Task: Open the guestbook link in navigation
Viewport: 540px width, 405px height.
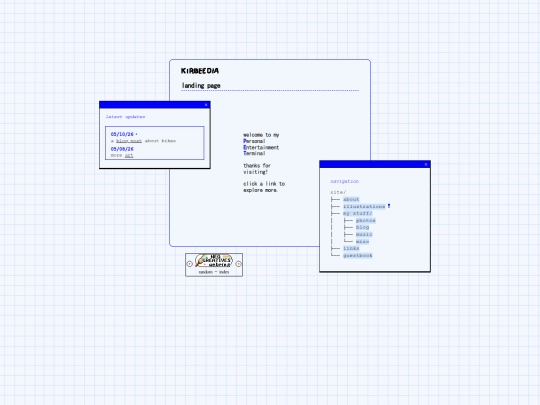Action: [x=358, y=256]
